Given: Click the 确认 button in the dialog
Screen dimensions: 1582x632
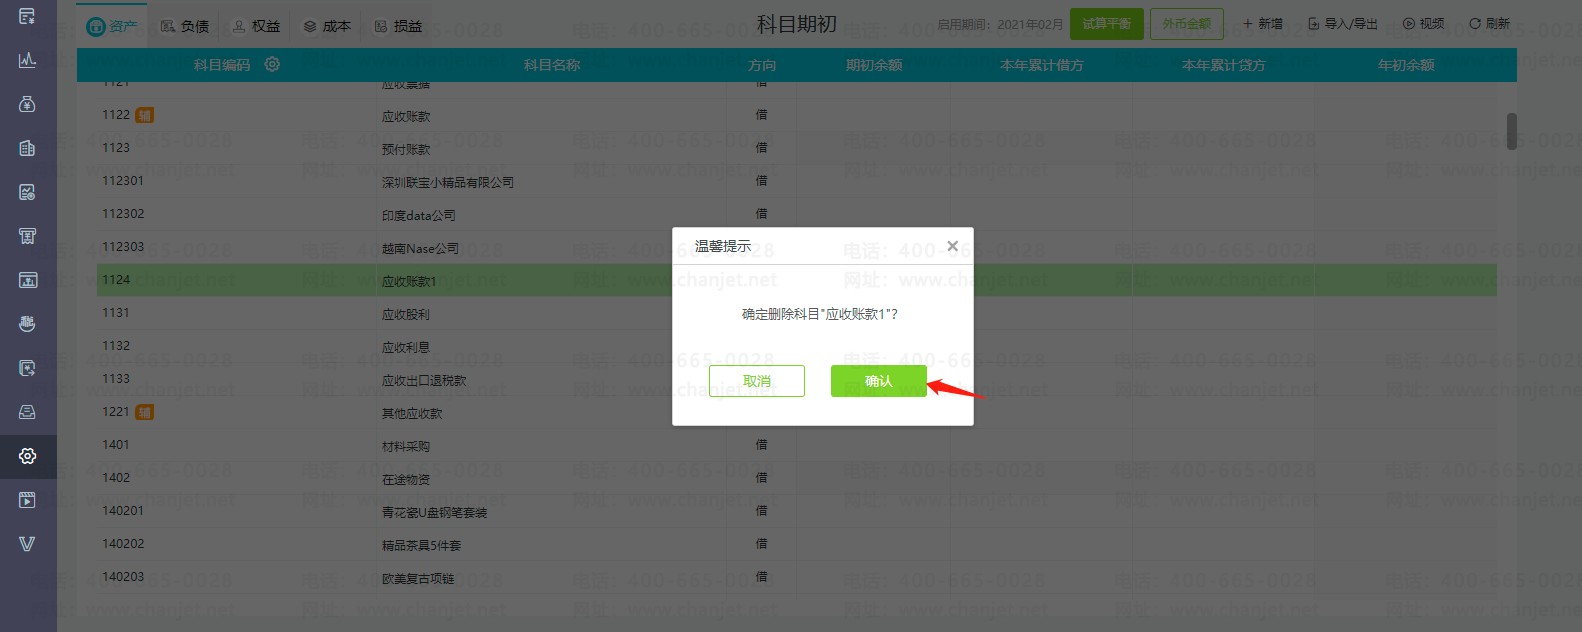Looking at the screenshot, I should click(878, 381).
